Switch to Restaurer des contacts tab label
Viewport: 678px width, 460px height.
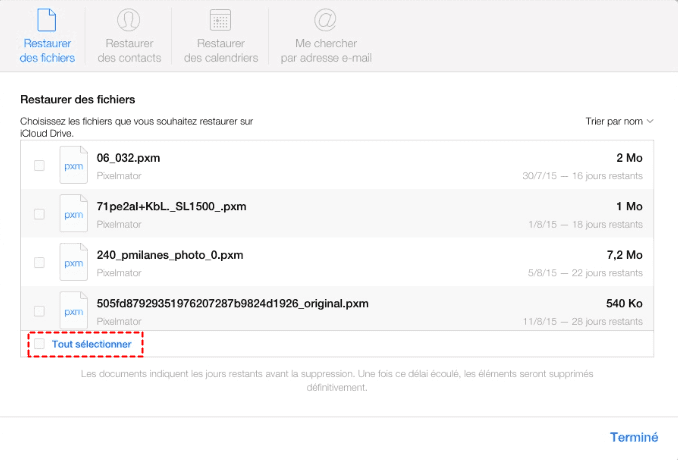tap(128, 51)
